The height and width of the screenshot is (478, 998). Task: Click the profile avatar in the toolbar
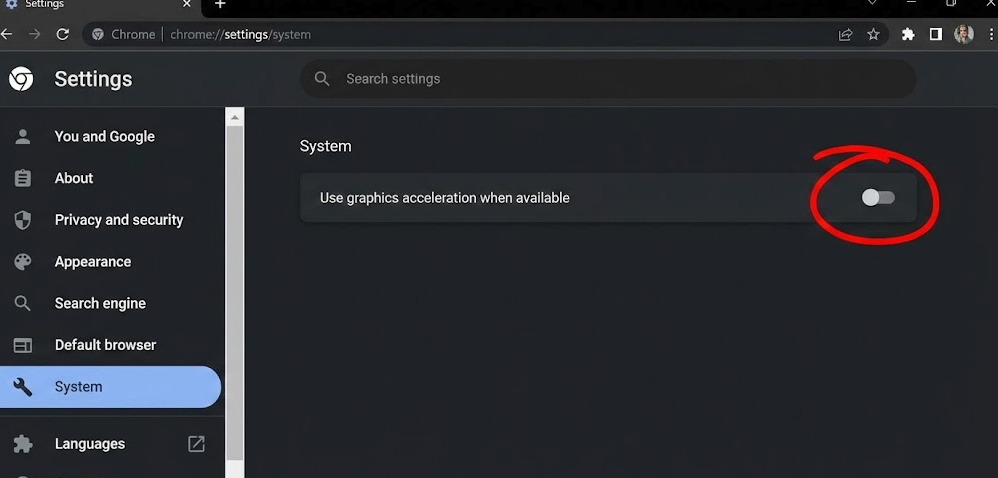coord(963,34)
